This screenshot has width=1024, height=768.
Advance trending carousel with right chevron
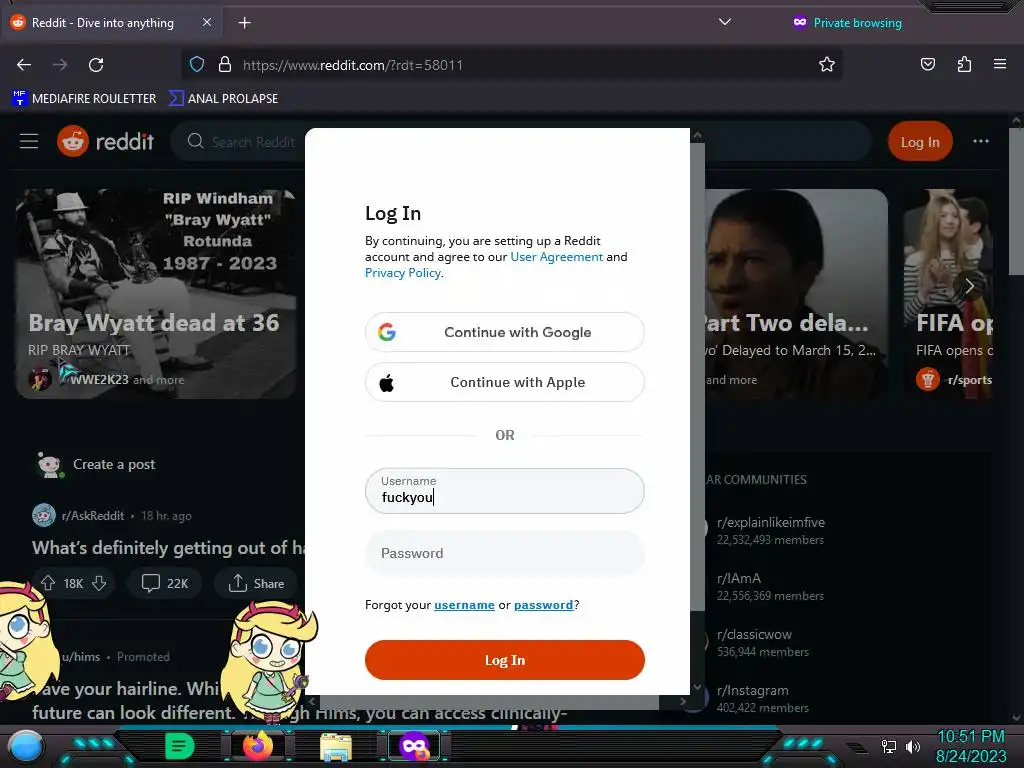point(970,286)
